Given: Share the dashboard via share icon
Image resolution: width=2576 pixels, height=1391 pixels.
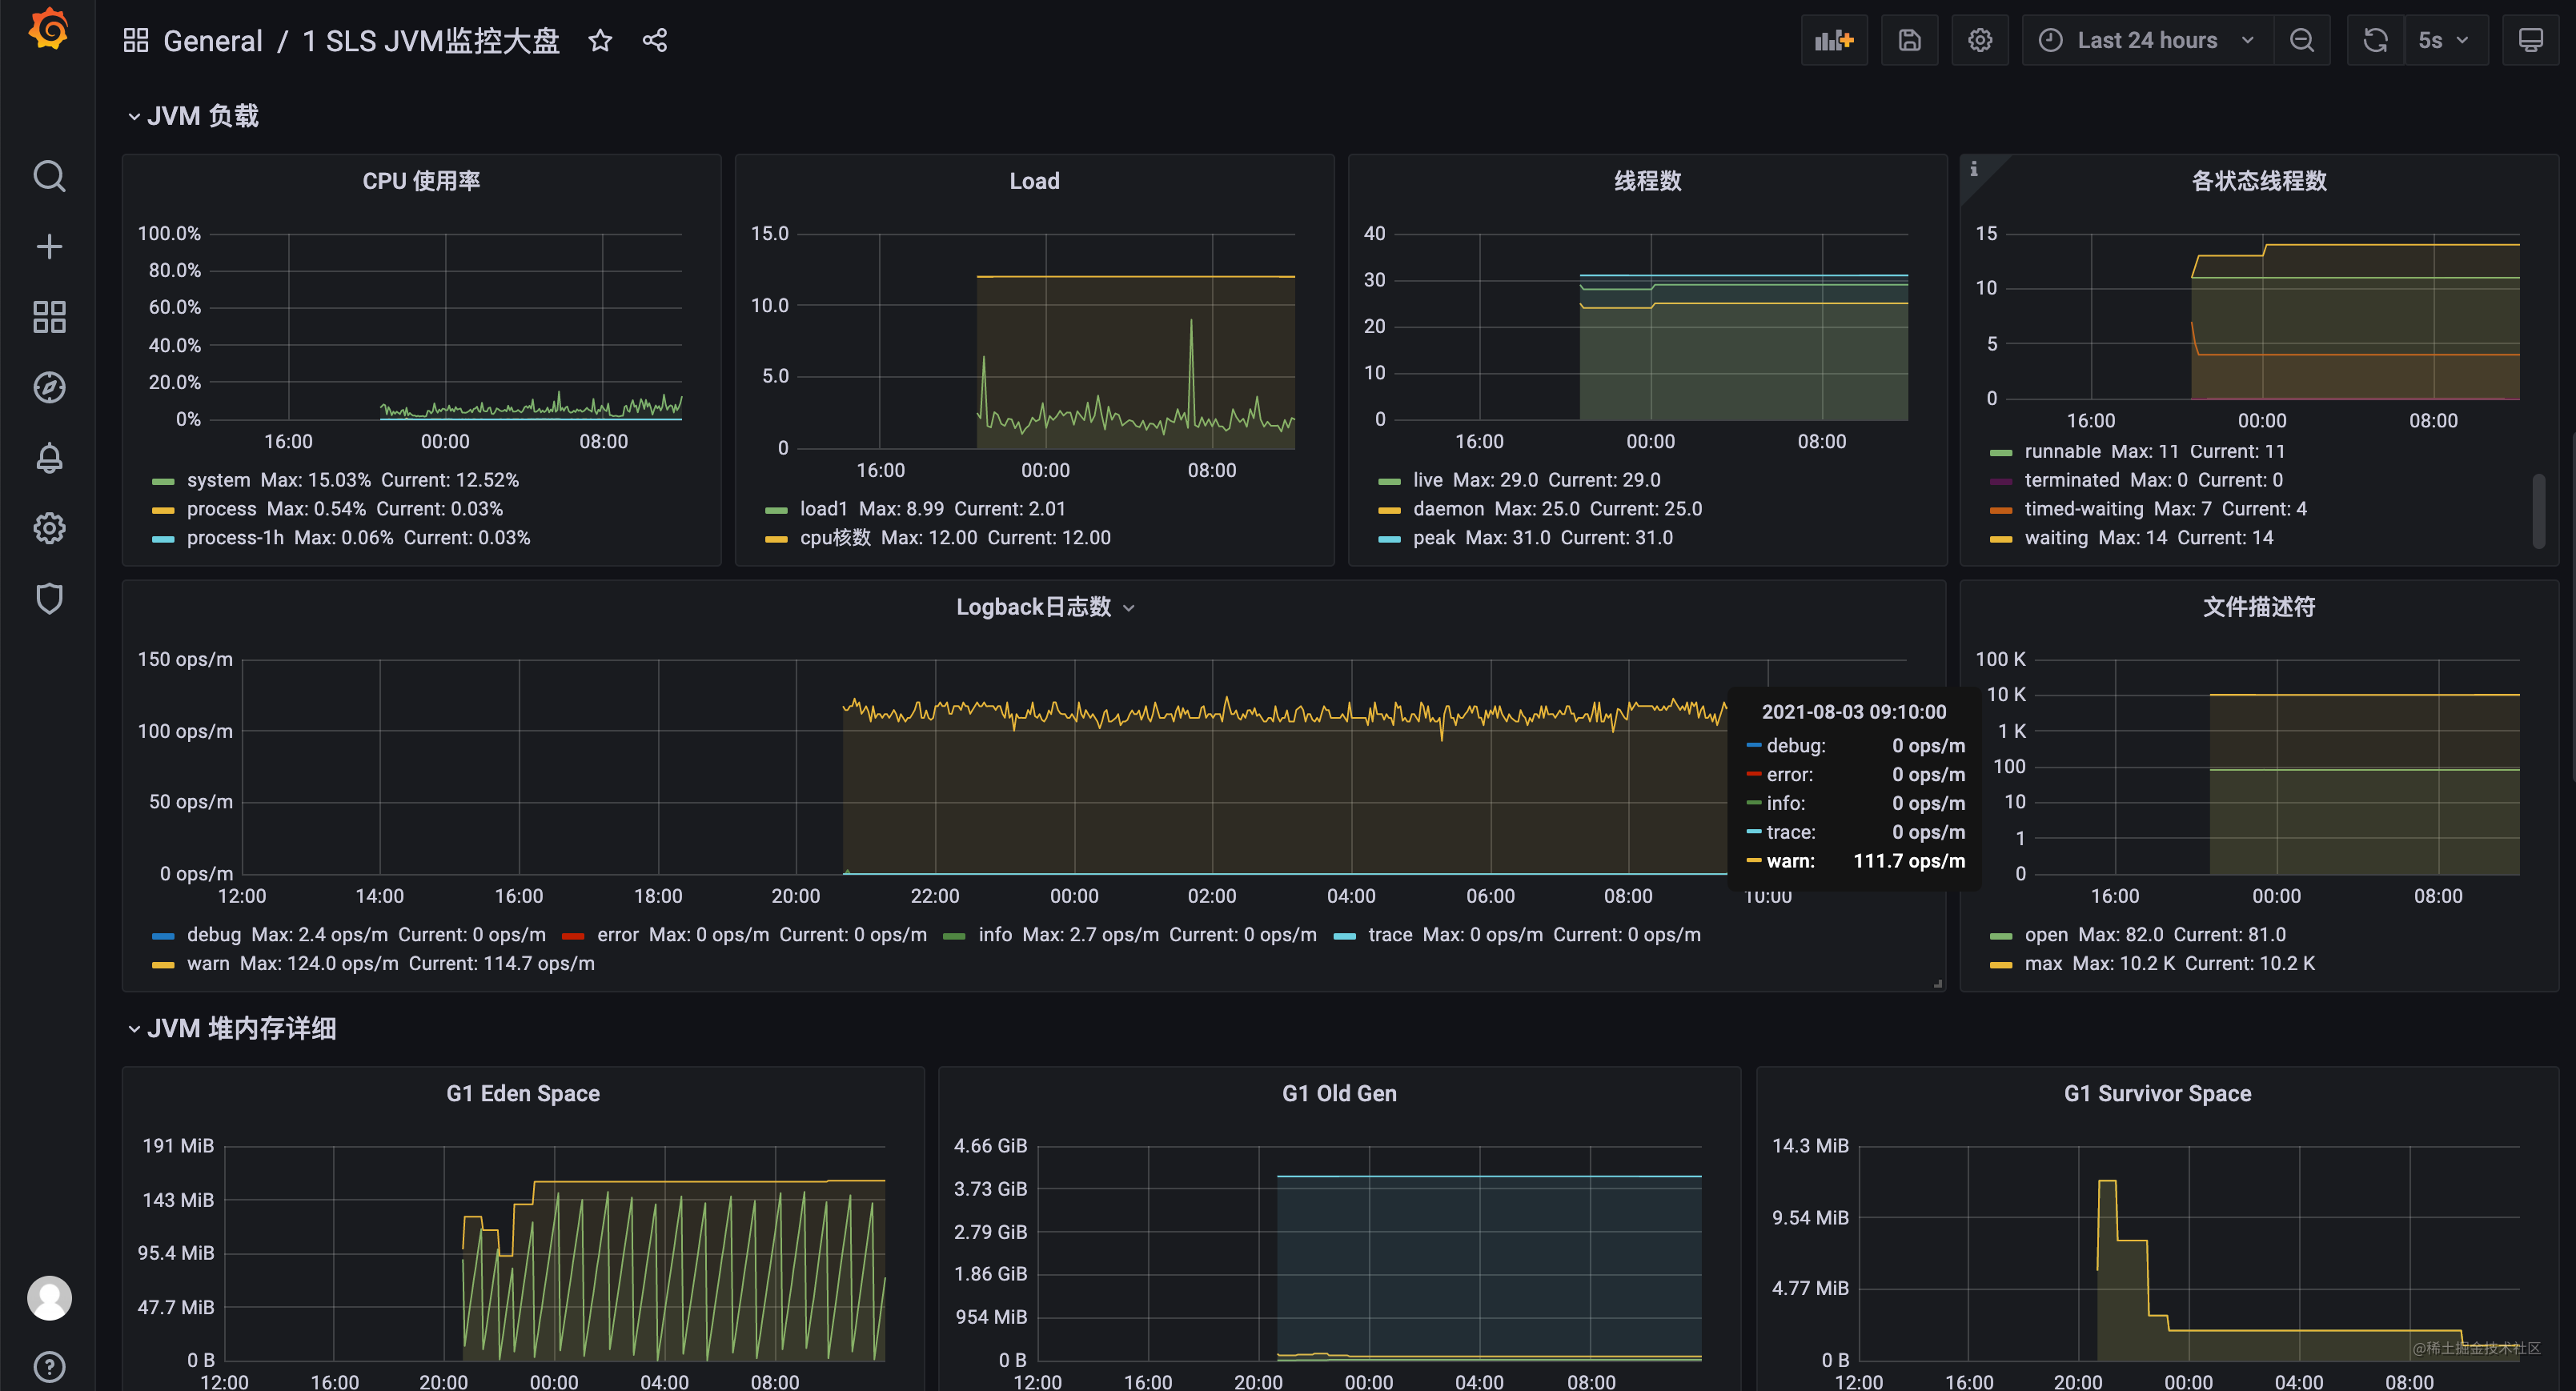Looking at the screenshot, I should (655, 40).
